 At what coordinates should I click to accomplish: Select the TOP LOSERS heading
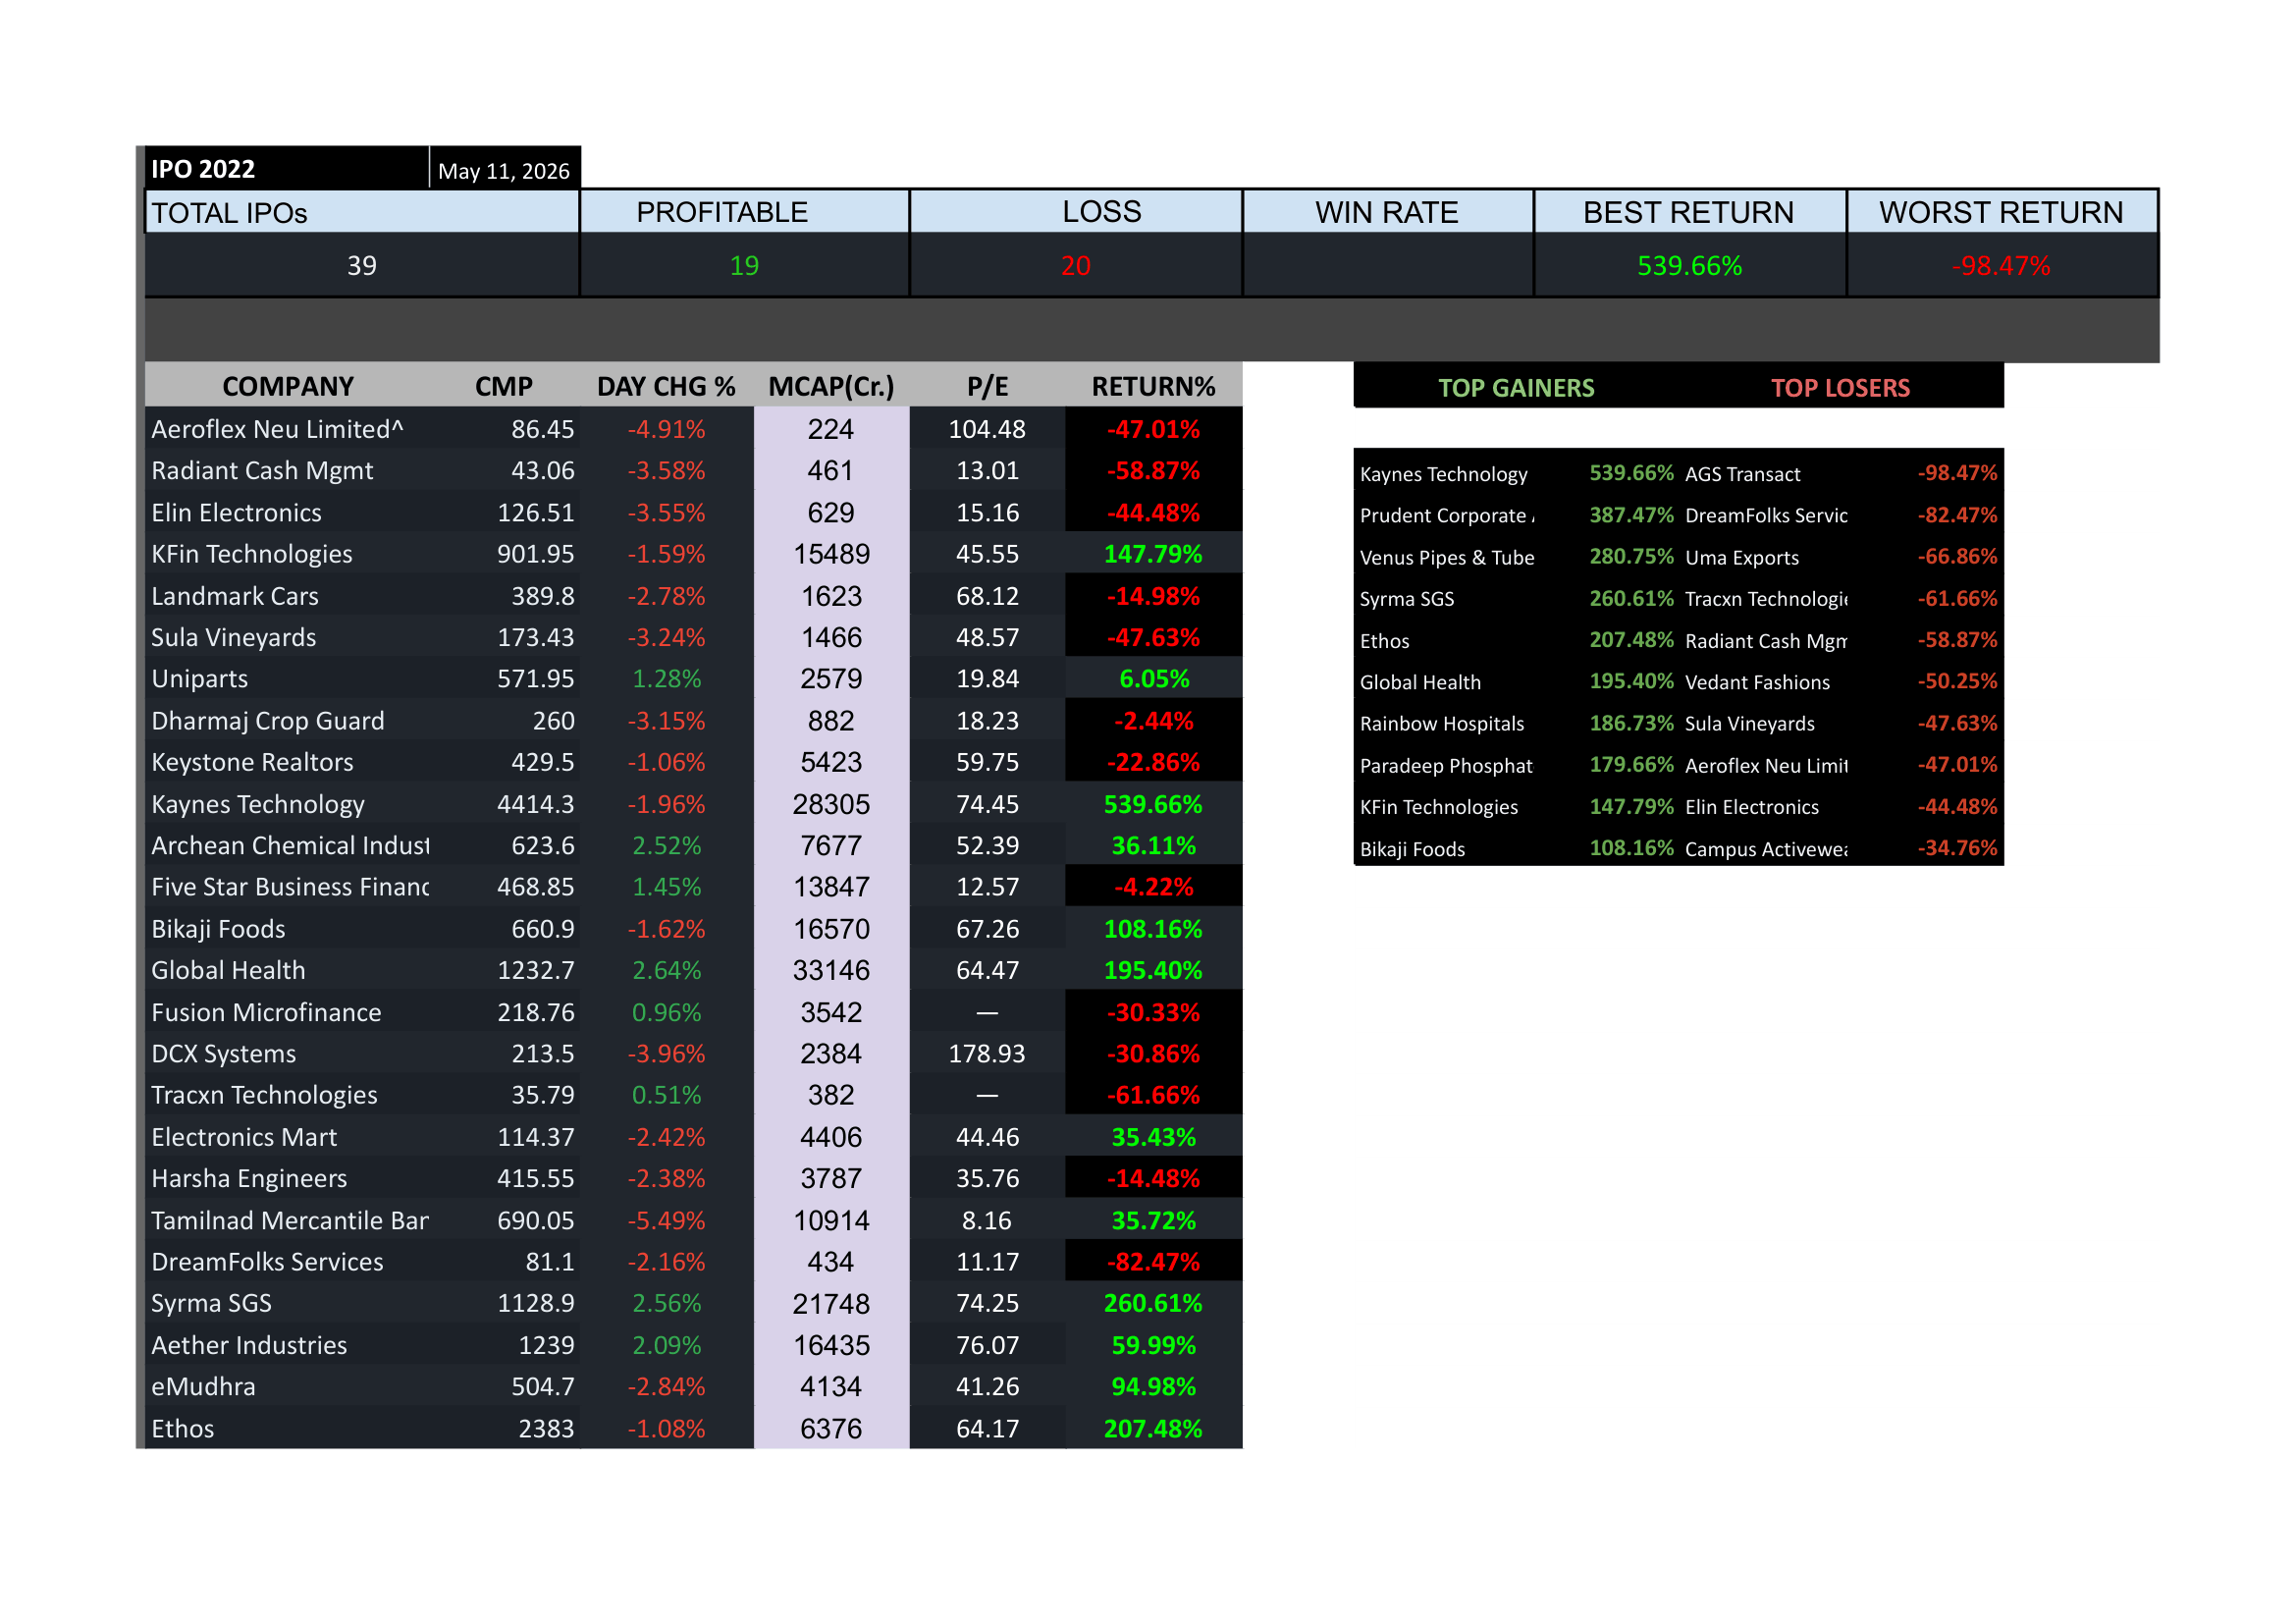coord(1840,388)
